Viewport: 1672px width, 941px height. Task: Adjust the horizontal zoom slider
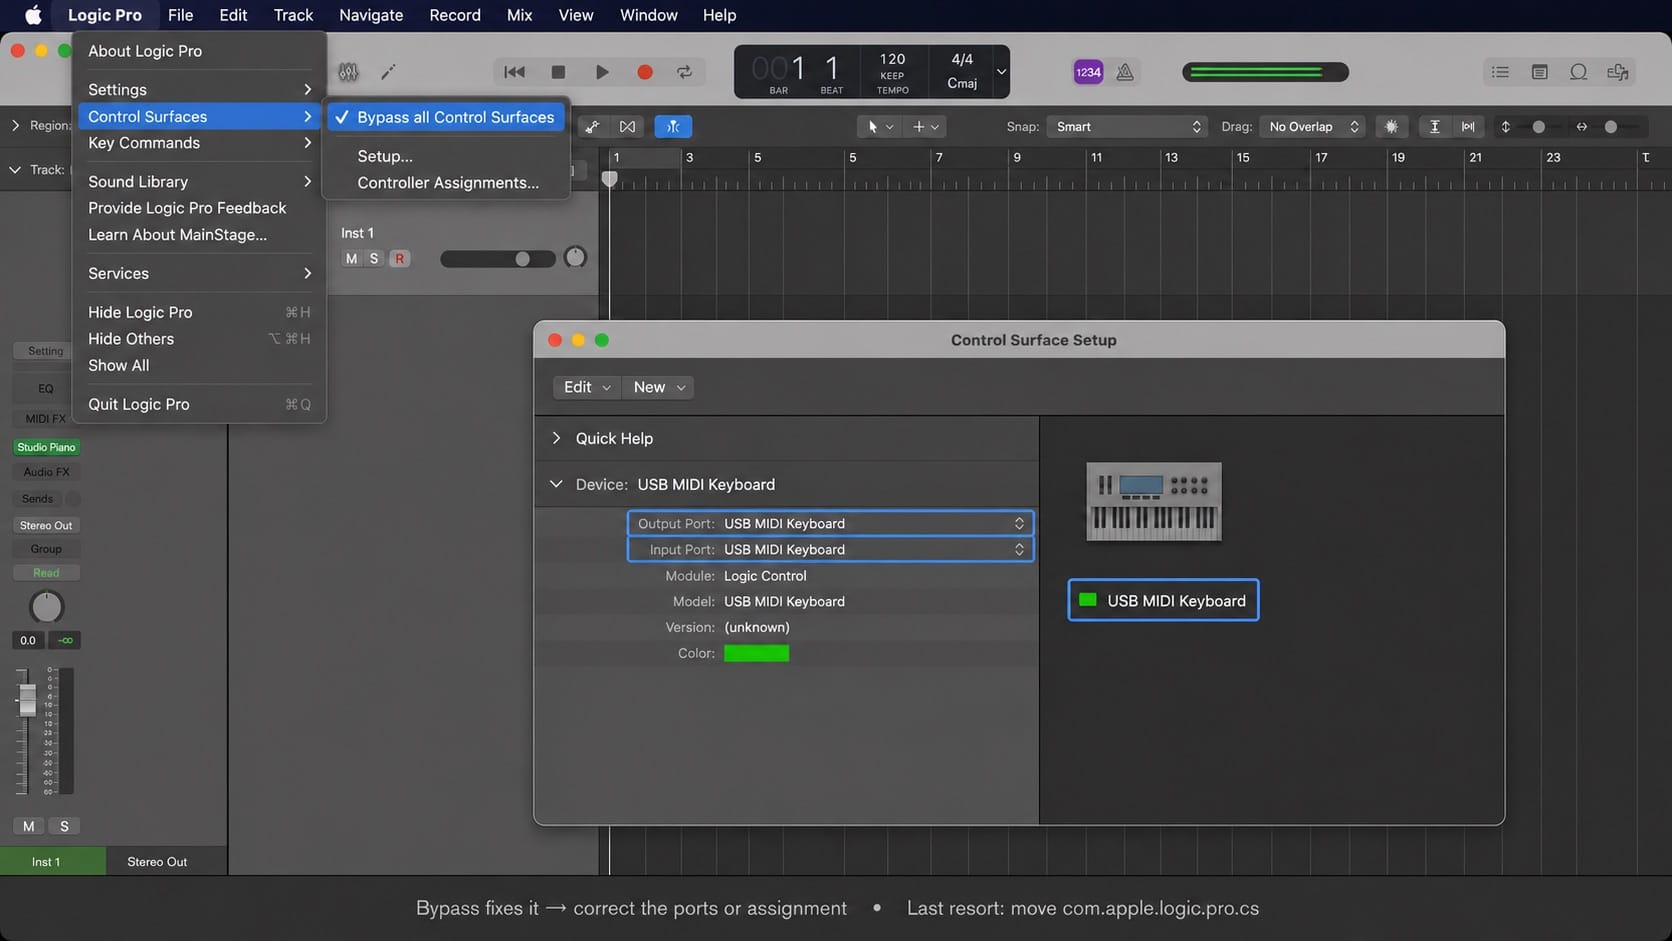(x=1610, y=127)
